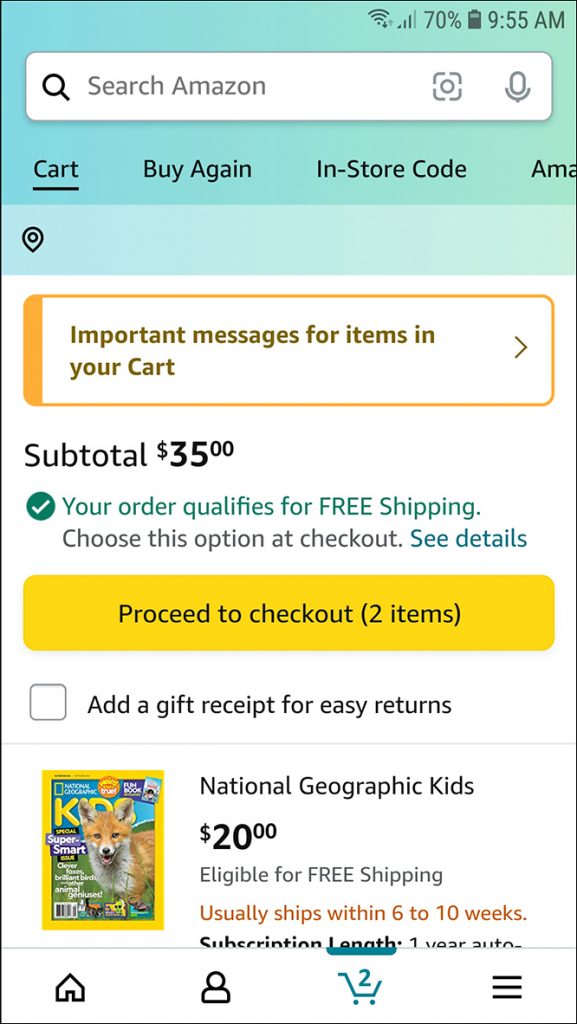
Task: Select the In-Store Code tab
Action: point(391,169)
